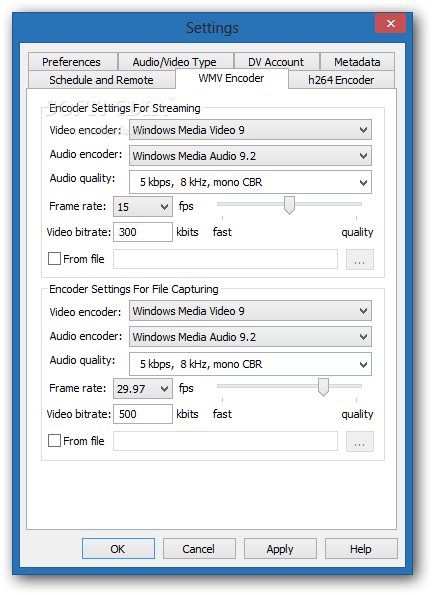Open streaming Frame rate dropdown showing 15
Viewport: 433px width, 595px height.
point(143,207)
